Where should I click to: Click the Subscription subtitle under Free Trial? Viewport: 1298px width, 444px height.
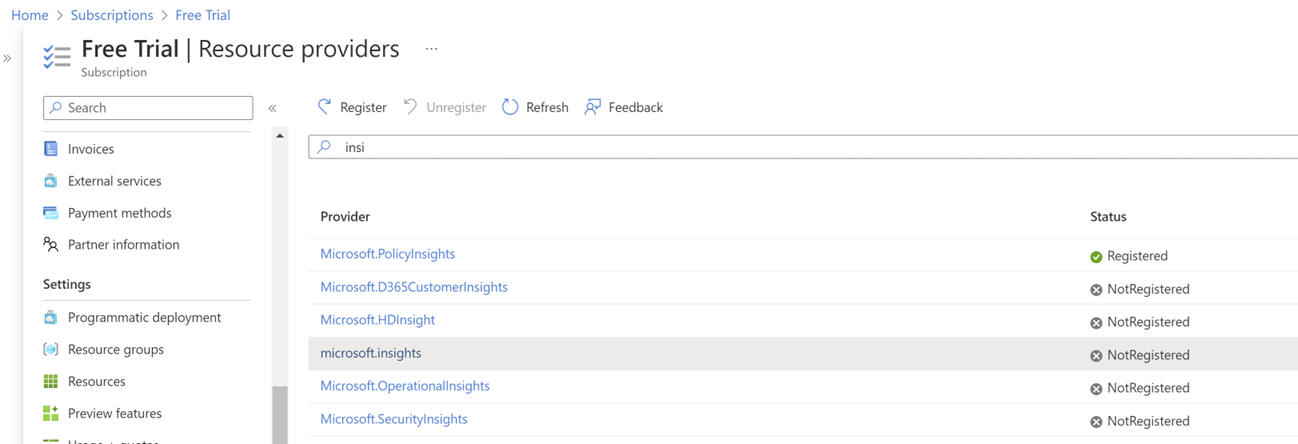[114, 72]
